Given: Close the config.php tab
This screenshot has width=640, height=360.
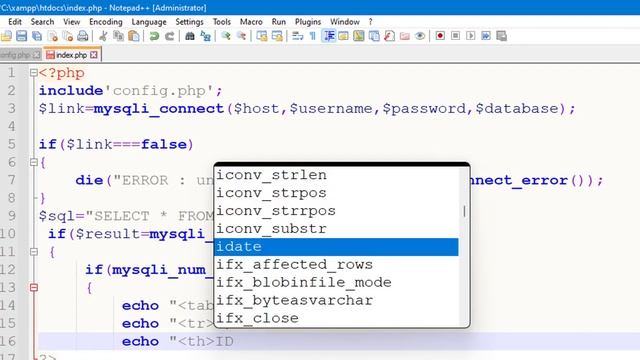Looking at the screenshot, I should pos(37,55).
